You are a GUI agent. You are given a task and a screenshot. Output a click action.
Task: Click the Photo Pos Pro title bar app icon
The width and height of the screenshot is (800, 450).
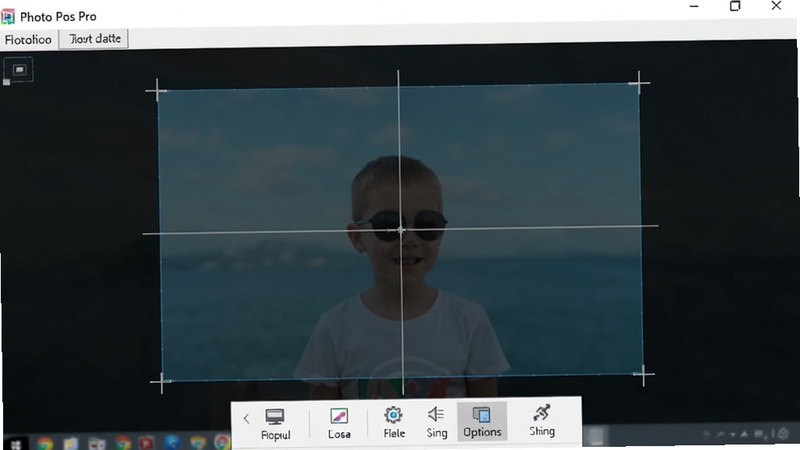click(x=8, y=17)
